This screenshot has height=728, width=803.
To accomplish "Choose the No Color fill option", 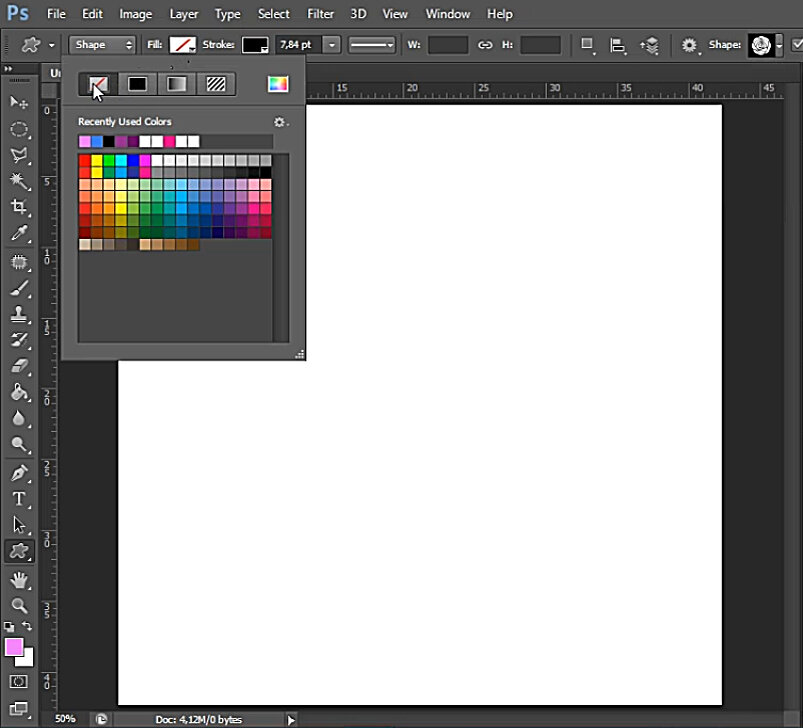I will 98,84.
